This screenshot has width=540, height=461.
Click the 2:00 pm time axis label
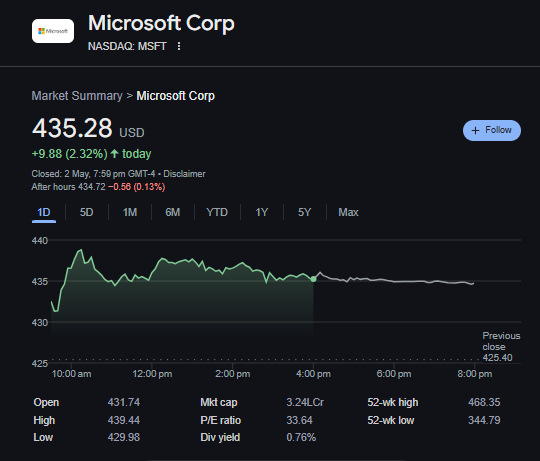tap(232, 374)
